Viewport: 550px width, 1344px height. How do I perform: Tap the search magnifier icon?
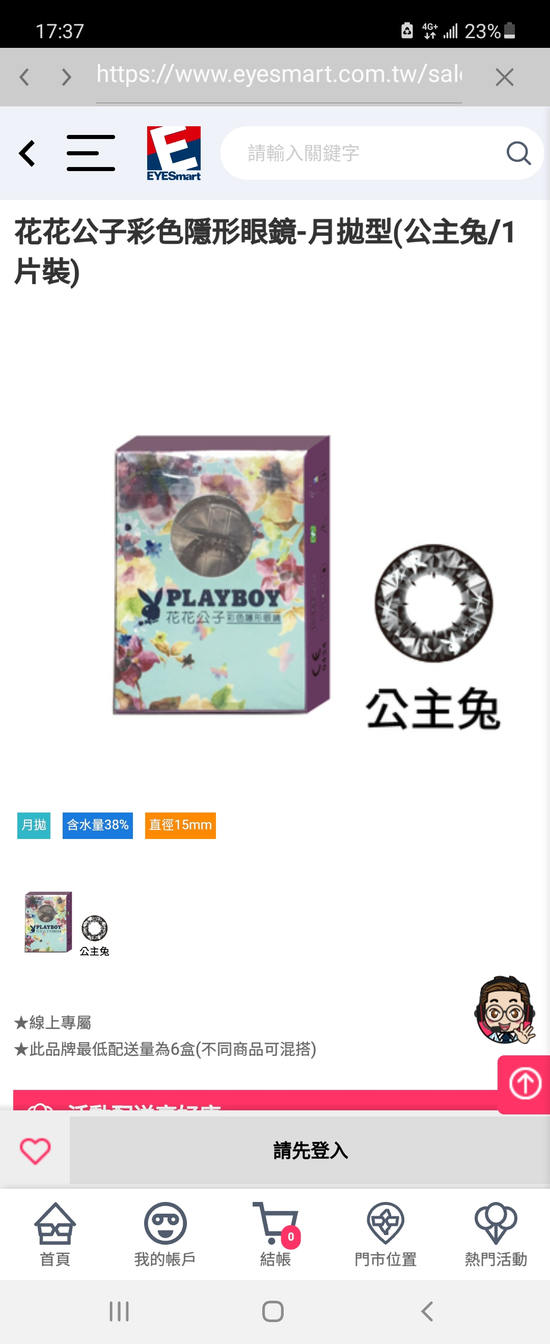518,153
